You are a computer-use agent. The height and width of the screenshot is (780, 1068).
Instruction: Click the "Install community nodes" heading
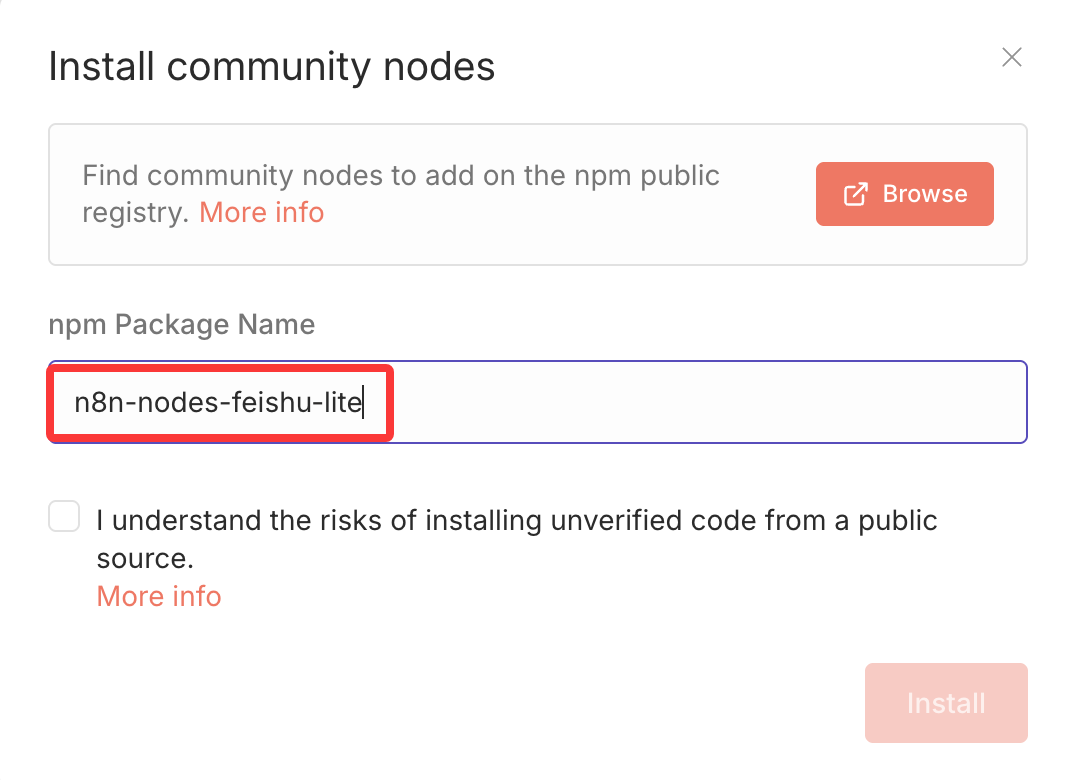(271, 67)
